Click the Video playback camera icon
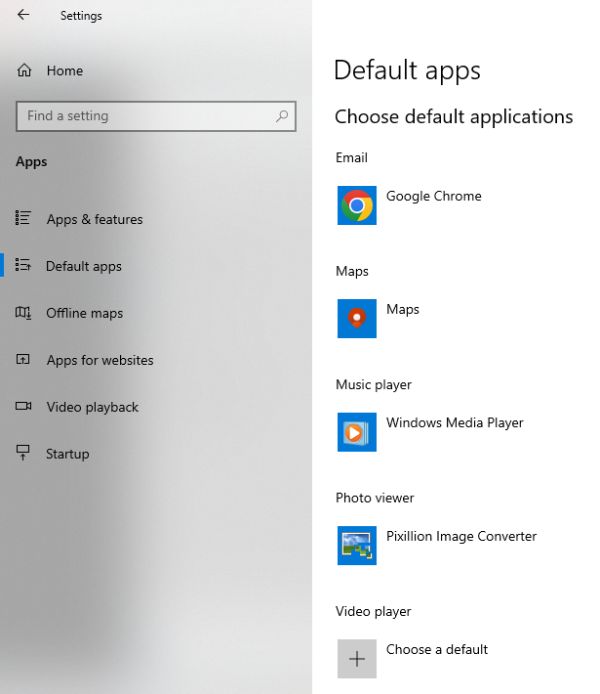This screenshot has height=694, width=600. (24, 407)
